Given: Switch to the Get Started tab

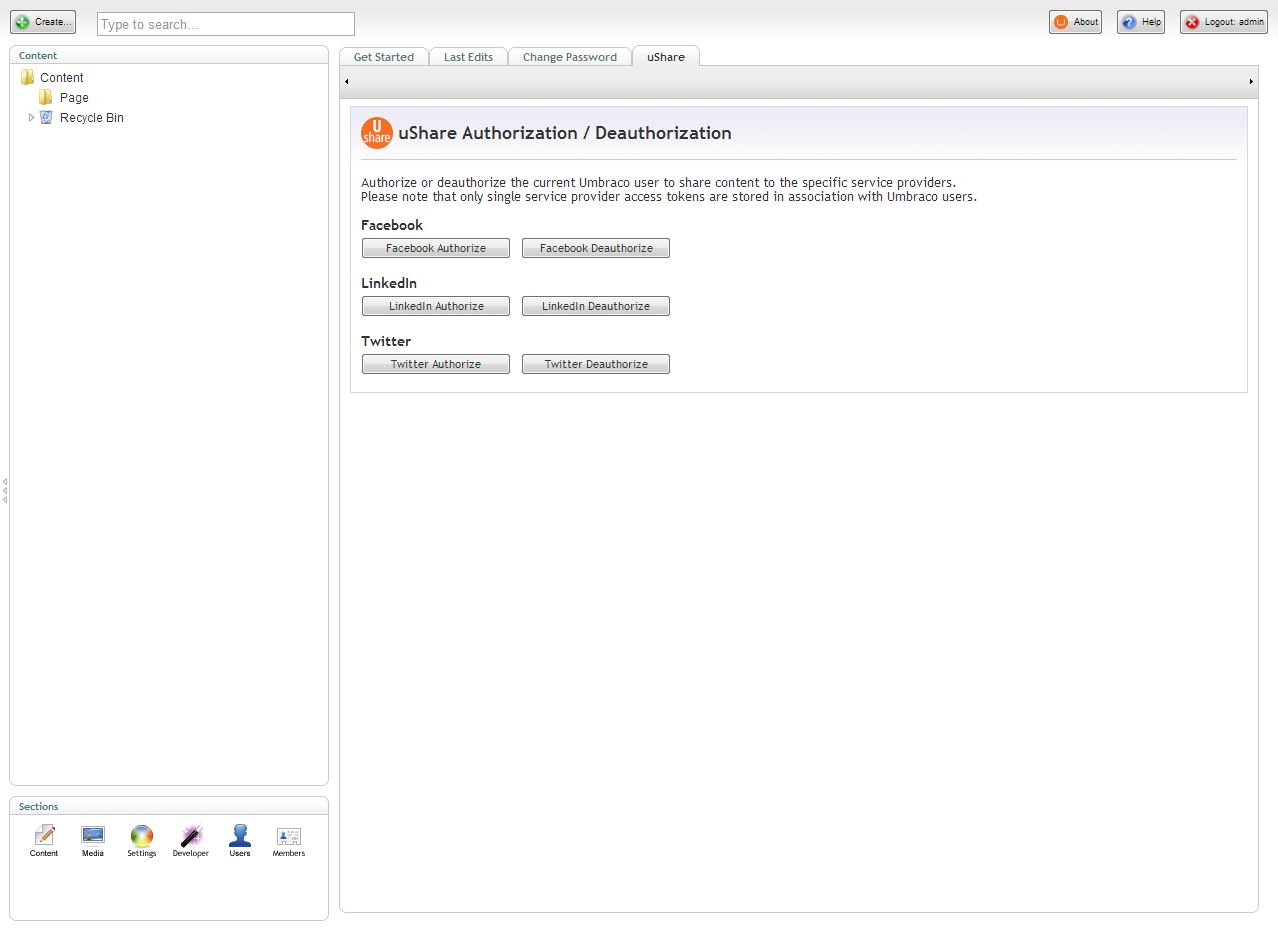Looking at the screenshot, I should point(384,57).
